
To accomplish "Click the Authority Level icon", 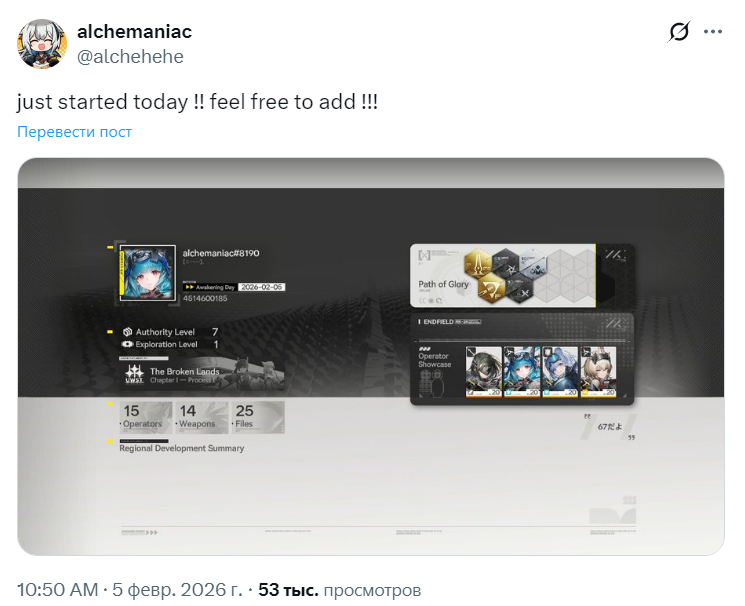I will [127, 332].
